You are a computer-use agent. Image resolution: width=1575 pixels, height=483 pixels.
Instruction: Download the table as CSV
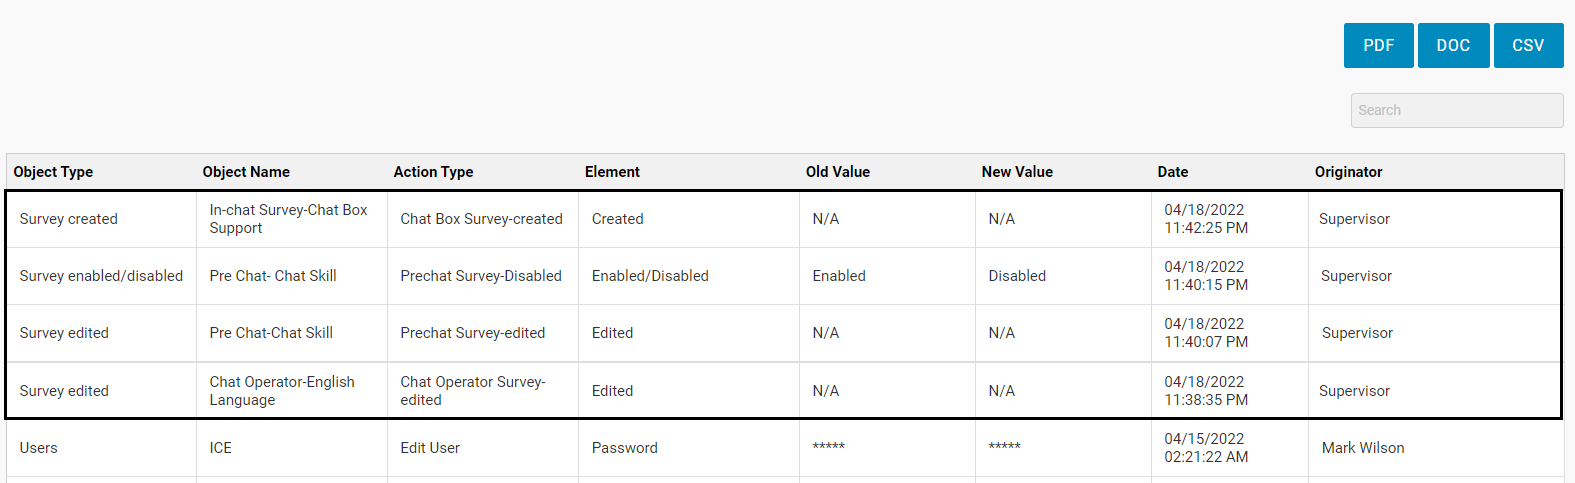click(x=1528, y=46)
